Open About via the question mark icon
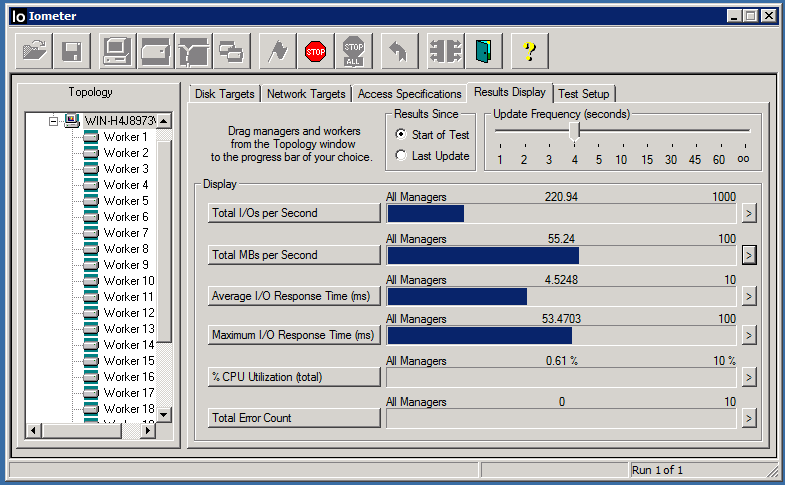This screenshot has width=785, height=485. click(x=529, y=50)
